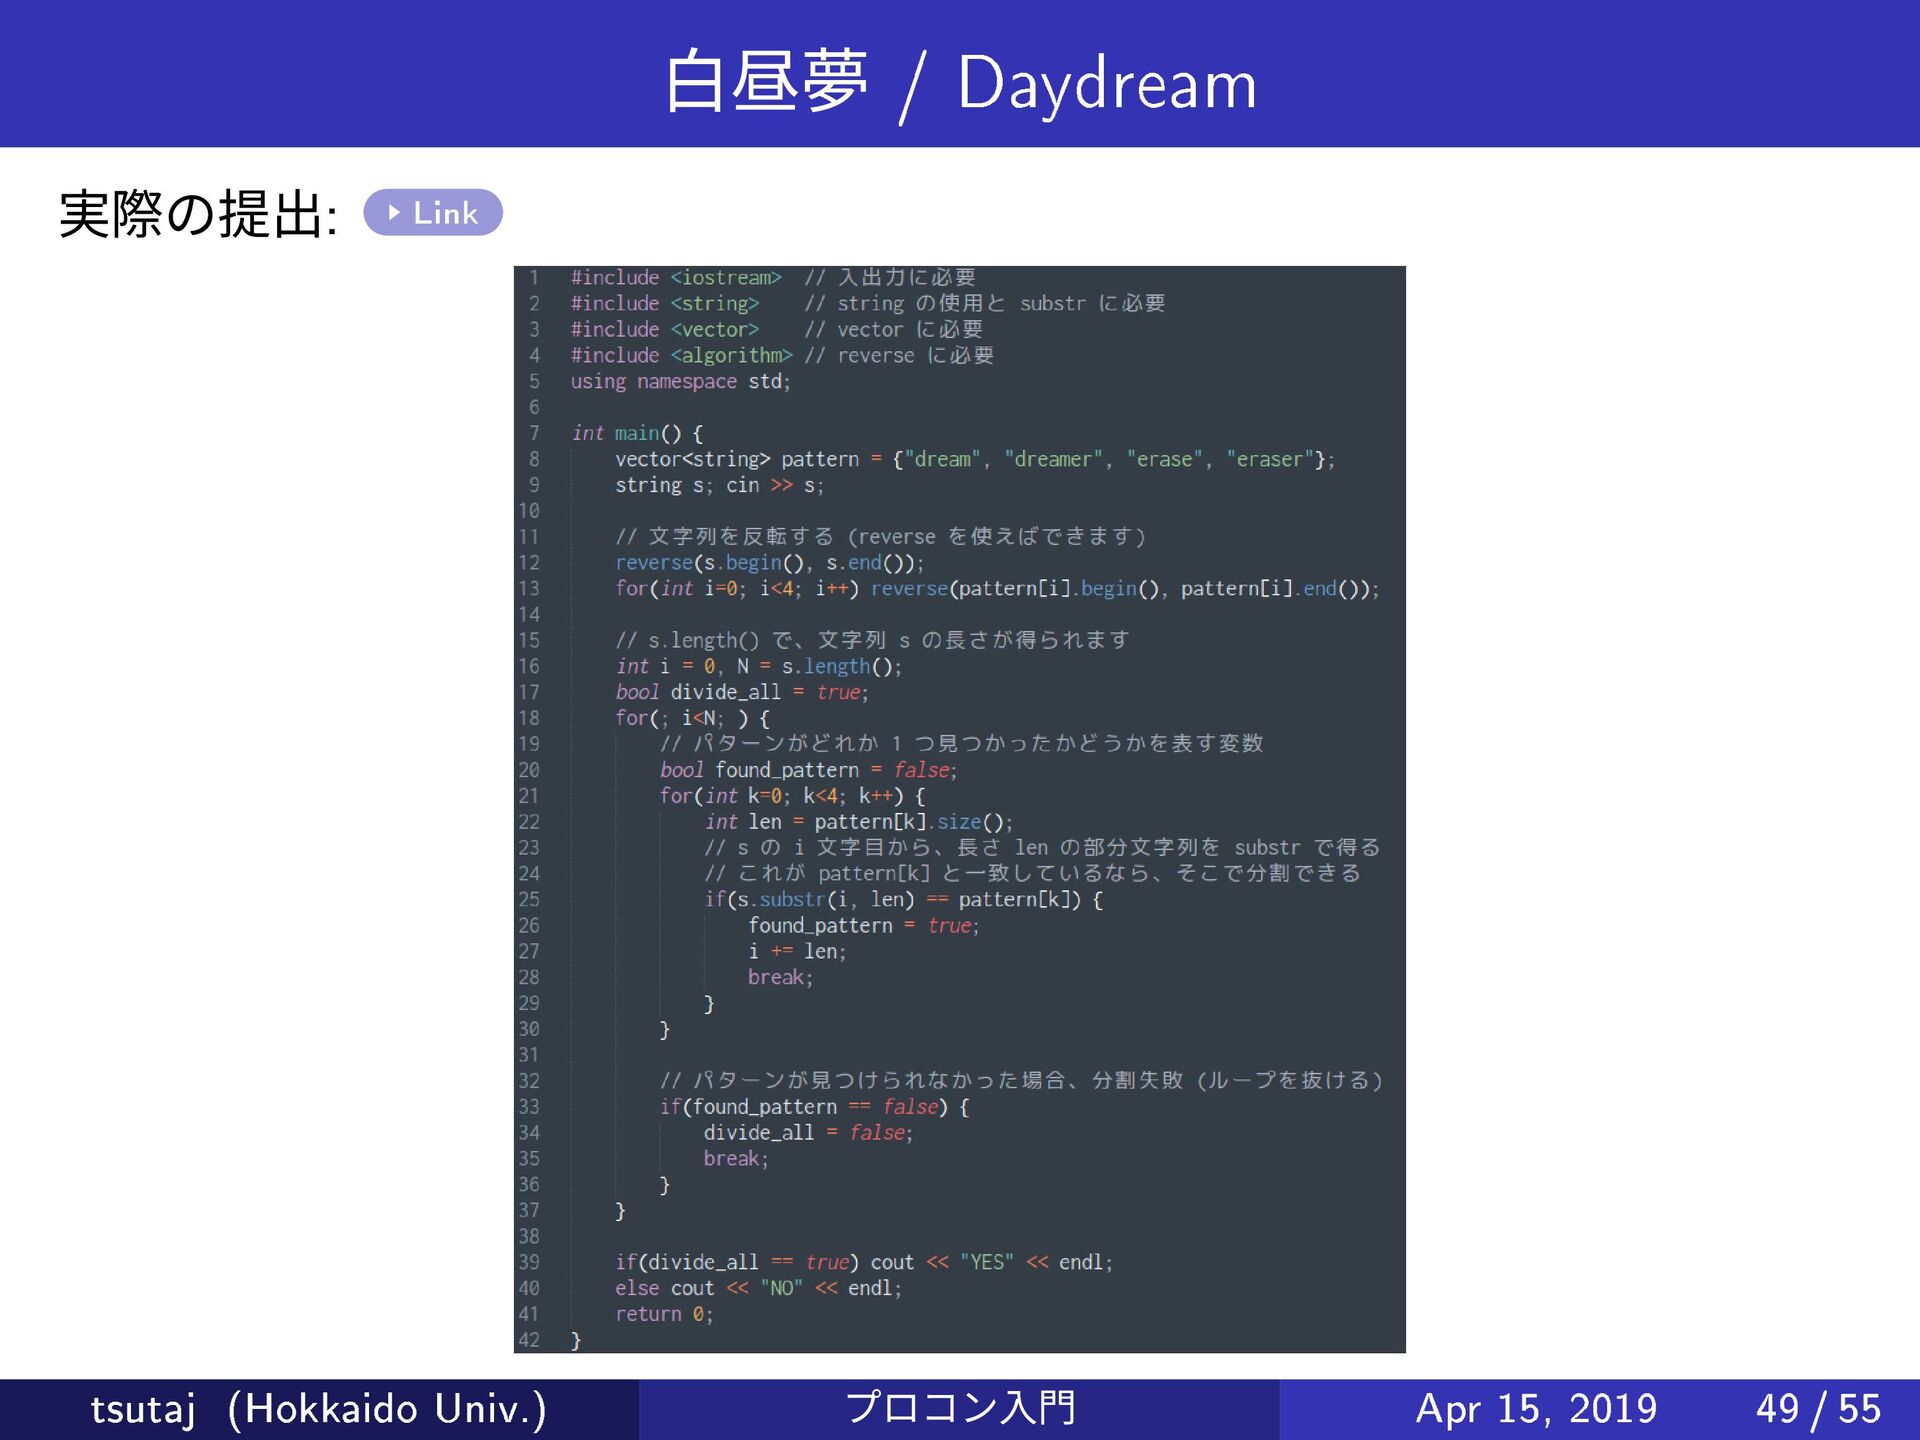Click the int main() line of code

pos(637,433)
